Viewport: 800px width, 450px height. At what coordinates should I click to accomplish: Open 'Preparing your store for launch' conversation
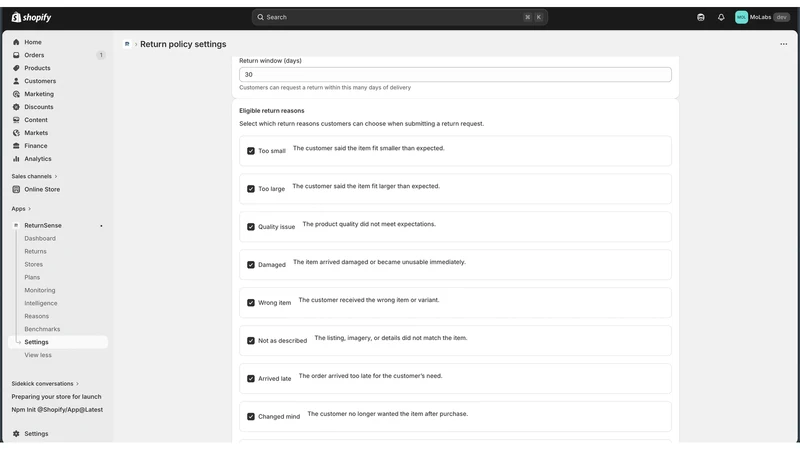point(56,396)
